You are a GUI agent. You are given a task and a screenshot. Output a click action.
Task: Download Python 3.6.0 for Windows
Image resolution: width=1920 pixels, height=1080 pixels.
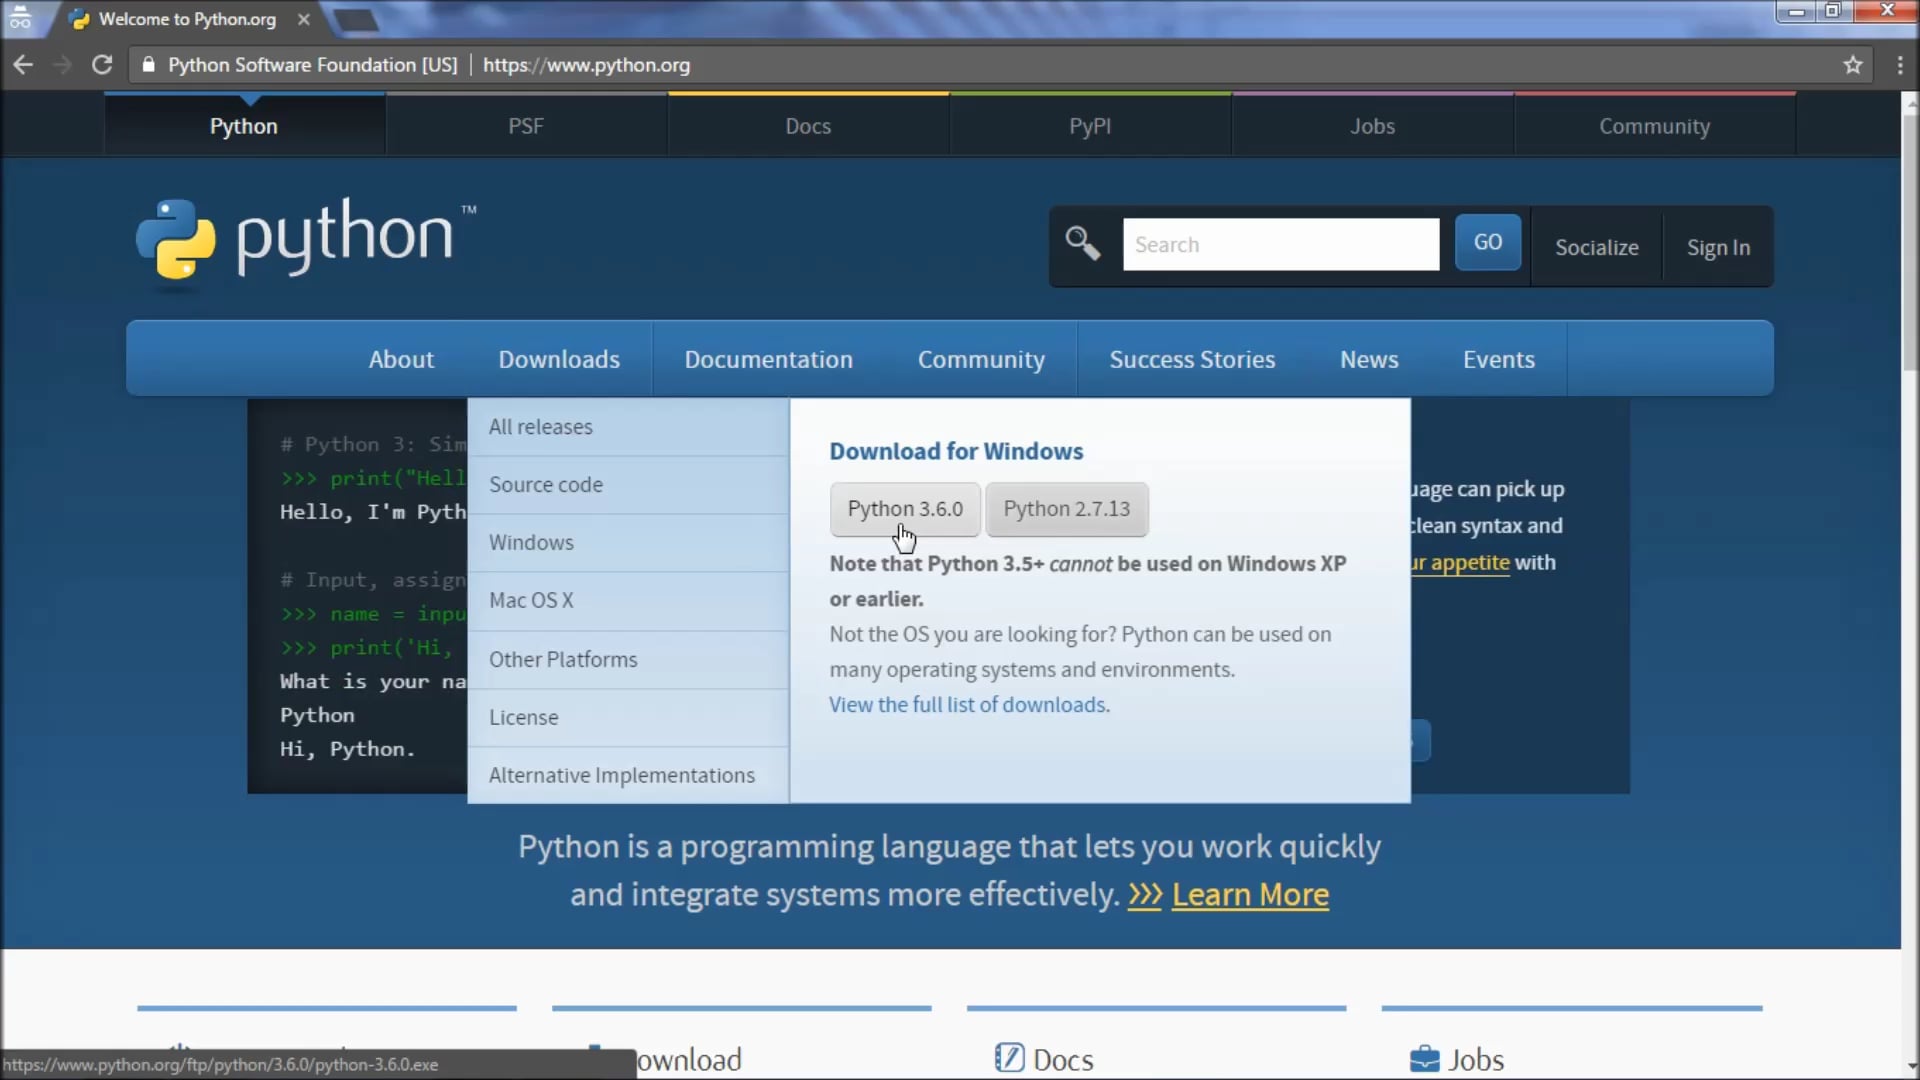coord(904,509)
